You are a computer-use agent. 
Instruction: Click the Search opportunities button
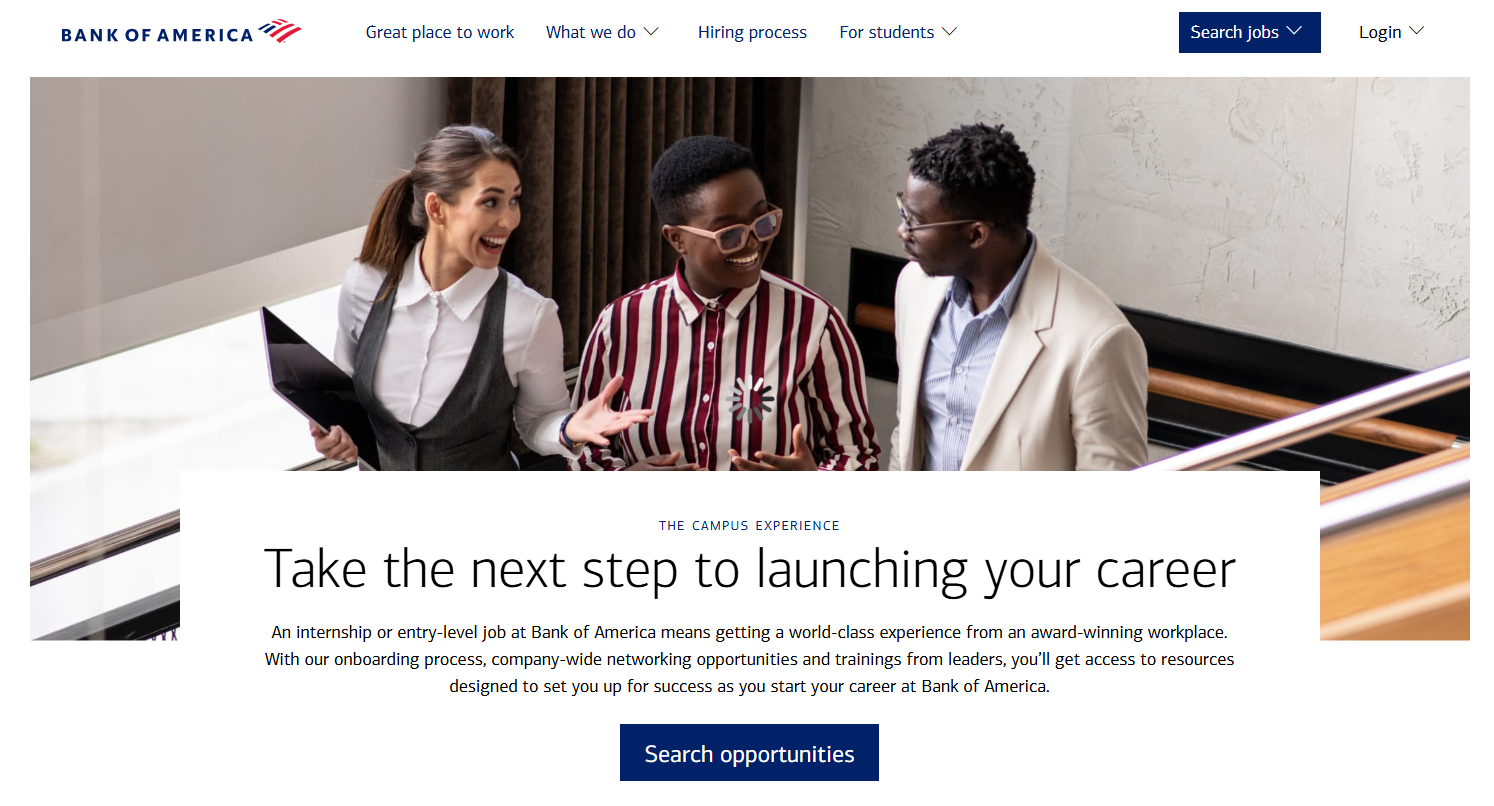click(x=749, y=753)
